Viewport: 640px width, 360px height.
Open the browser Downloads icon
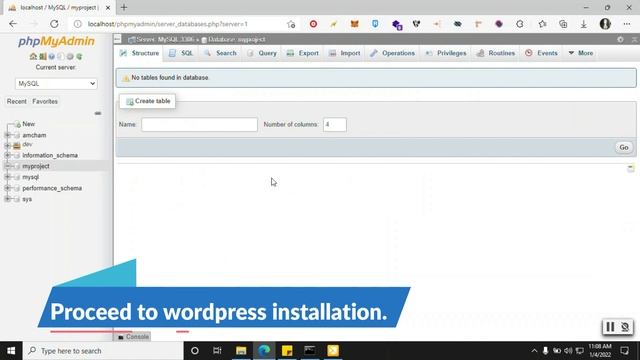click(x=584, y=24)
